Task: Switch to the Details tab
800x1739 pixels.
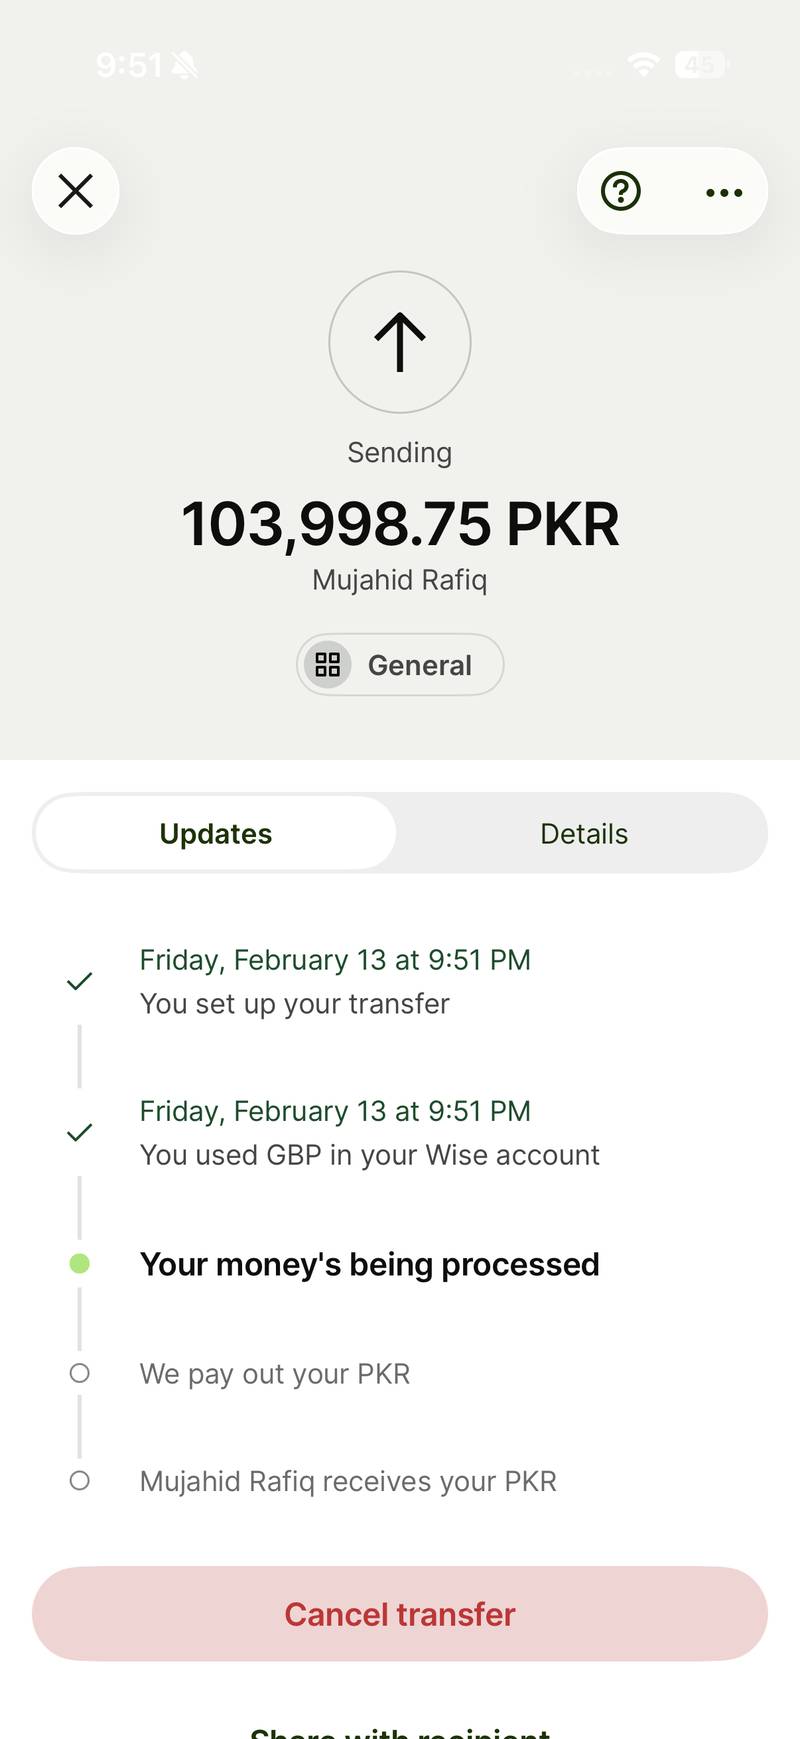Action: [584, 834]
